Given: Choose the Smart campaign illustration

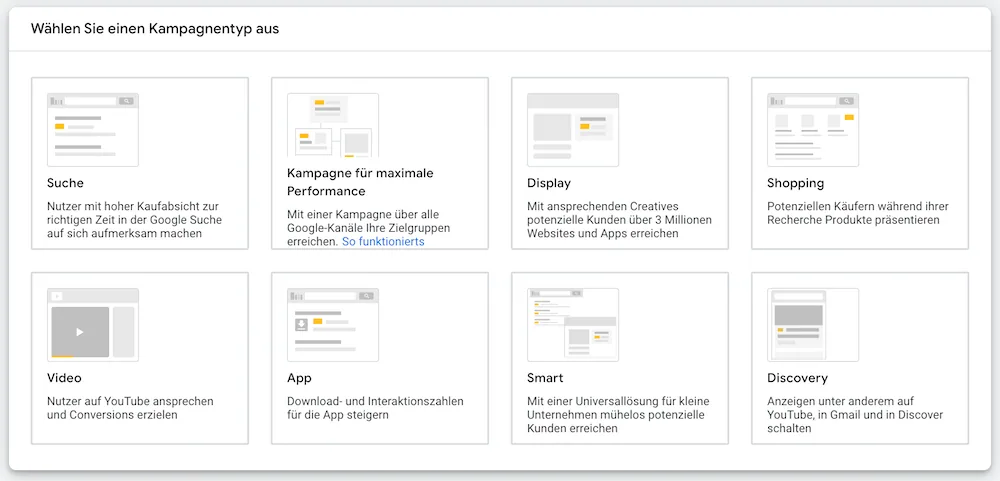Looking at the screenshot, I should 573,325.
